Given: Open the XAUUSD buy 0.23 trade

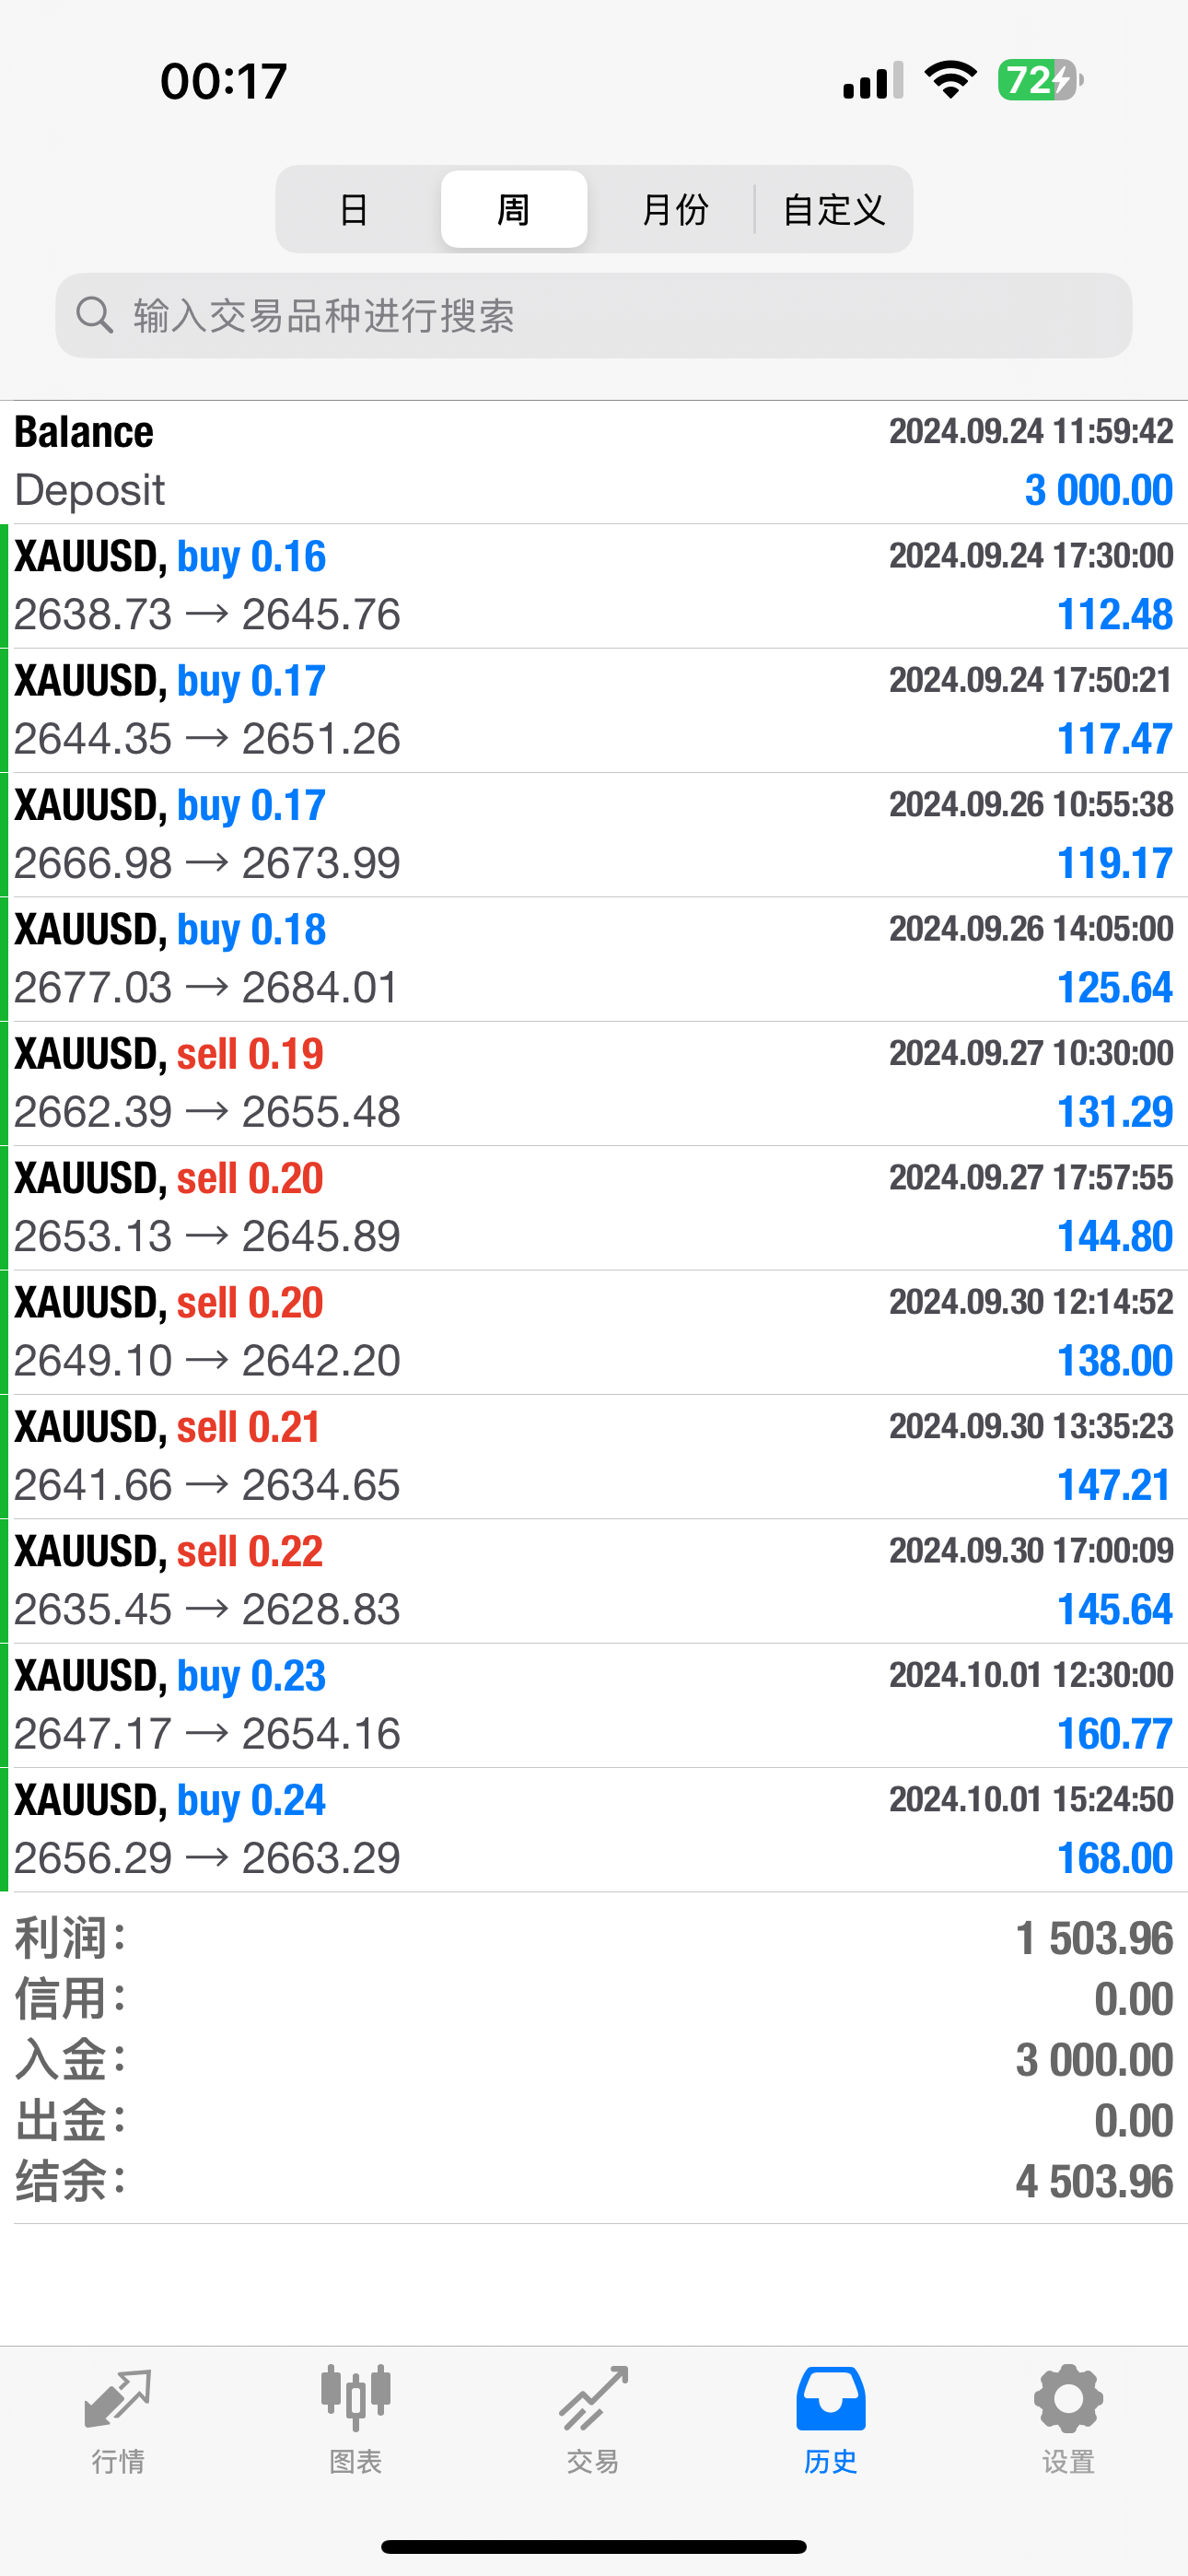Looking at the screenshot, I should [x=594, y=1706].
